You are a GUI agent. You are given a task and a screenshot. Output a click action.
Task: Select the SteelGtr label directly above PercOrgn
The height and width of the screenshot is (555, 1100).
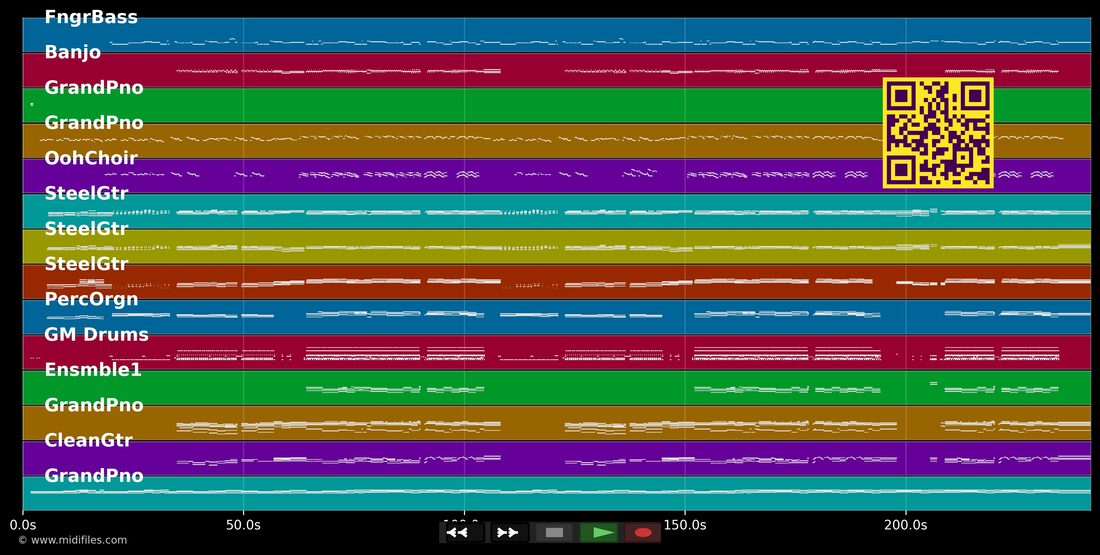(x=87, y=264)
